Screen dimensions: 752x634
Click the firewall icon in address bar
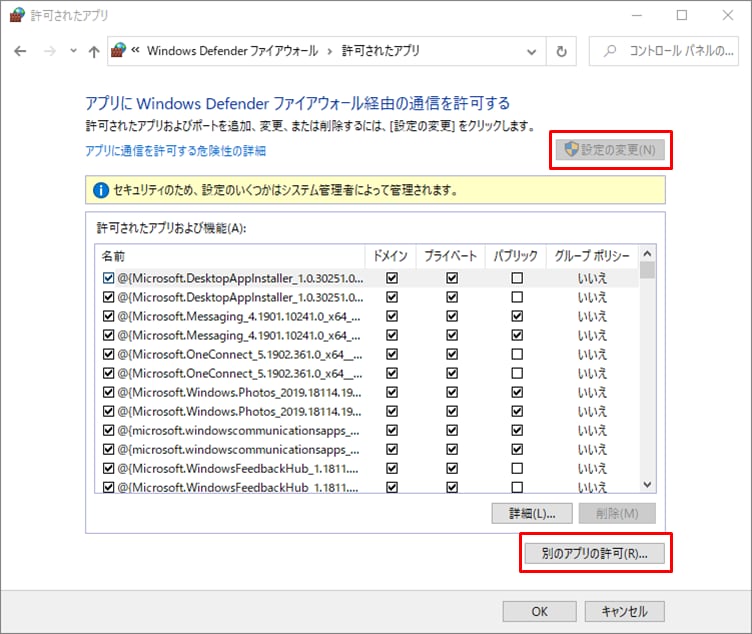118,50
